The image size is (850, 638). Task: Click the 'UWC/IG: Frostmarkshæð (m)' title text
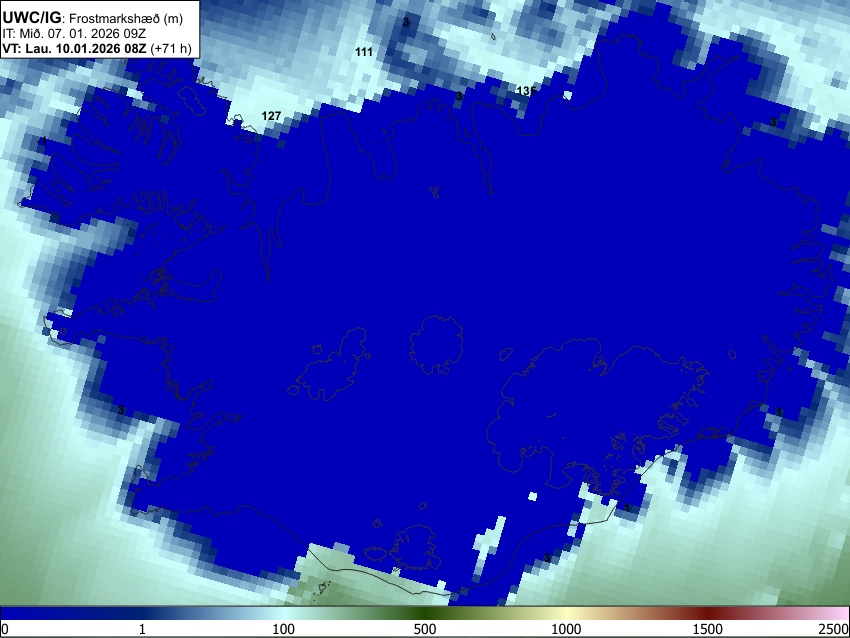(x=93, y=18)
